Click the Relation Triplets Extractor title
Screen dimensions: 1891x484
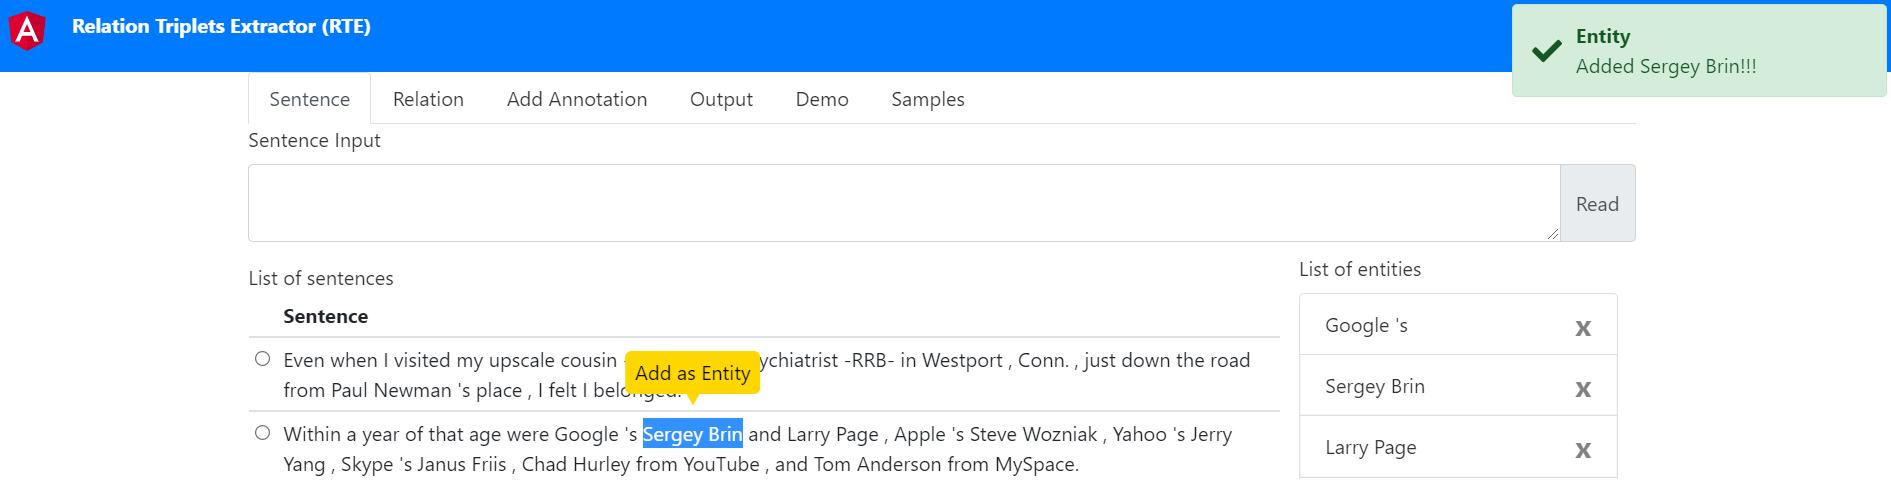pyautogui.click(x=221, y=27)
